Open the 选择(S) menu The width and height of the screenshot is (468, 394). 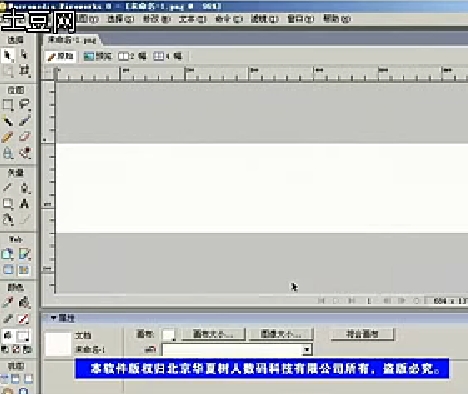coord(120,19)
